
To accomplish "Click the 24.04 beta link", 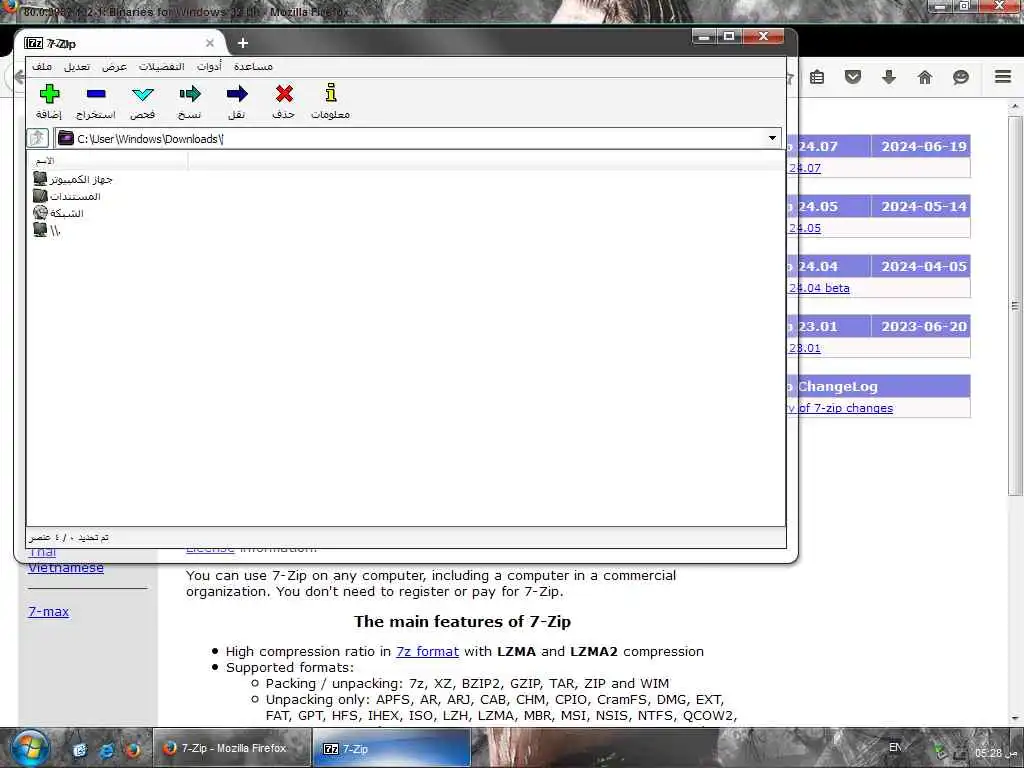I will coord(819,288).
